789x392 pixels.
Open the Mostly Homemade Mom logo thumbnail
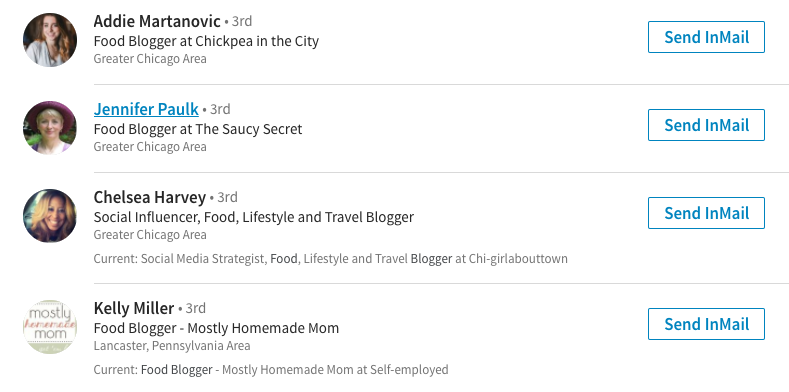(x=50, y=327)
